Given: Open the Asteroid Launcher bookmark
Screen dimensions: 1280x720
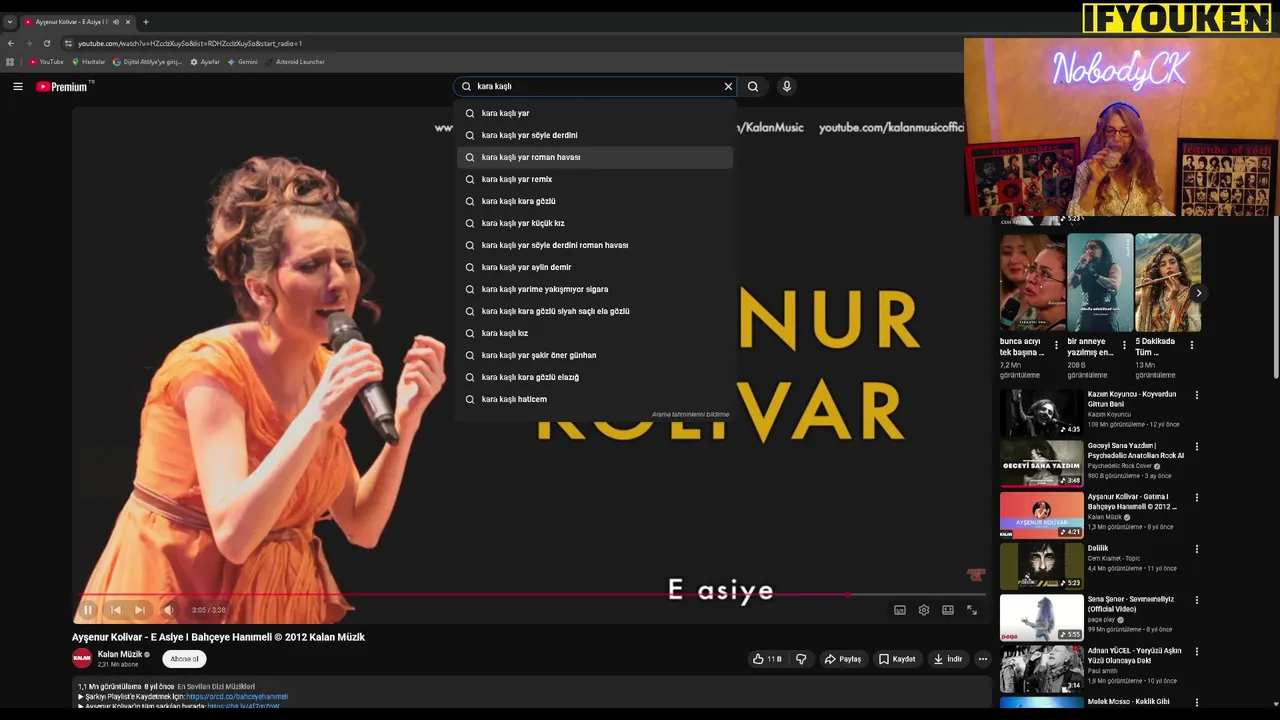Looking at the screenshot, I should tap(295, 62).
